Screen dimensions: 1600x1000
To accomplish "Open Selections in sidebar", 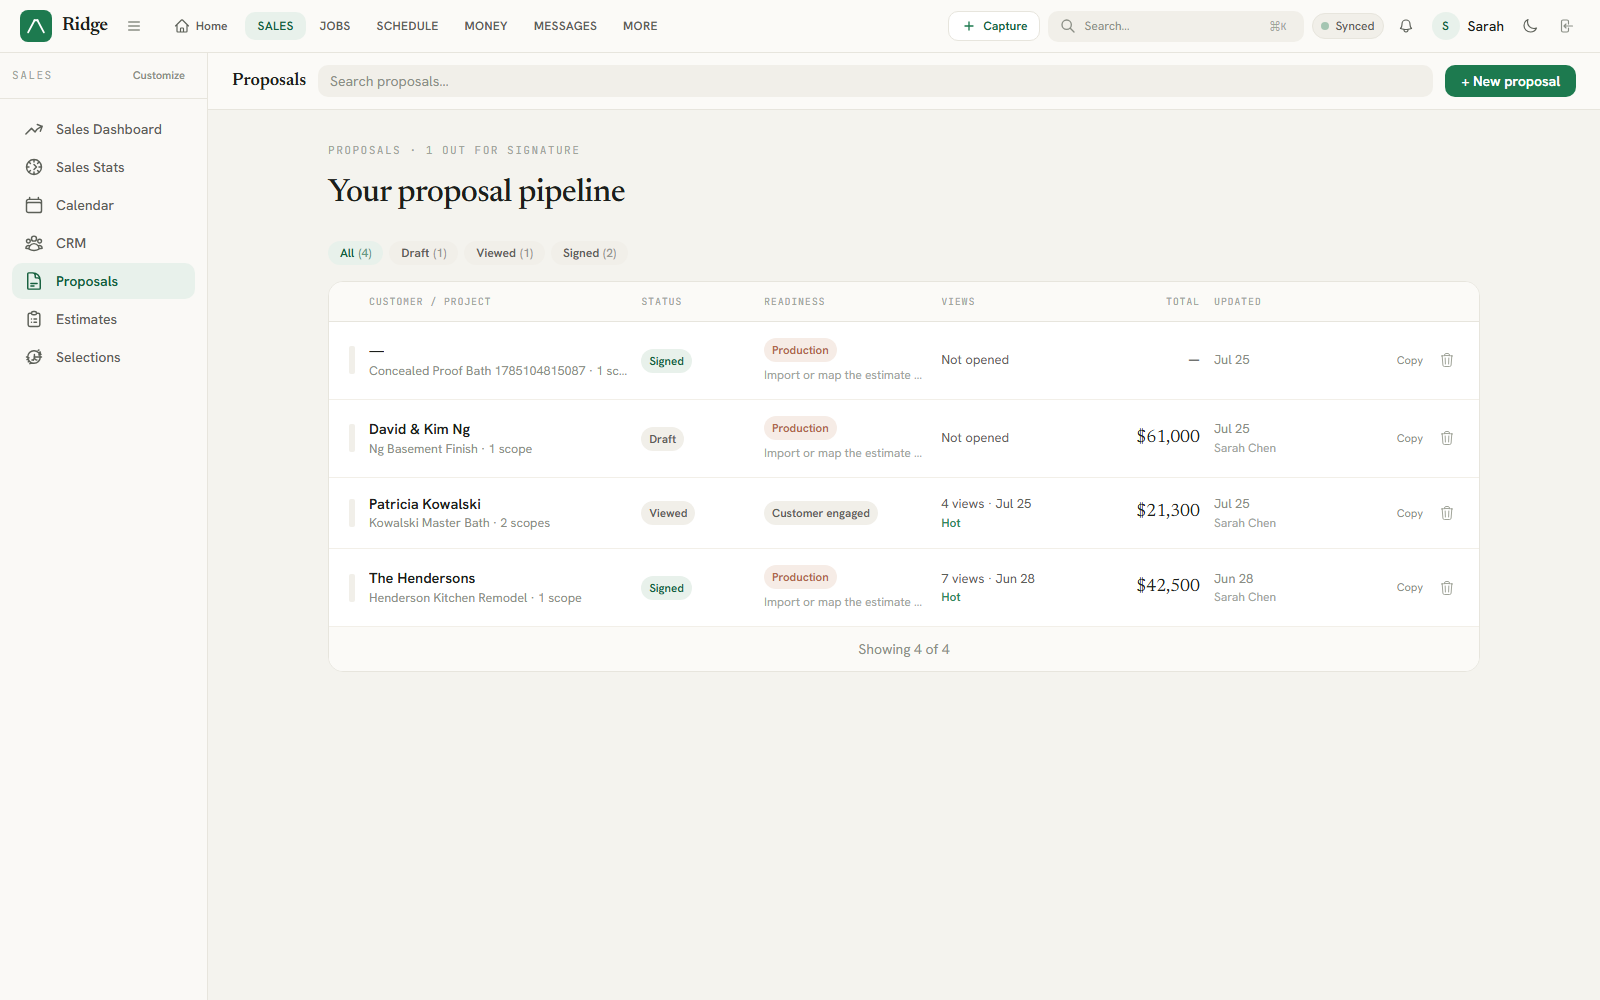I will [x=103, y=357].
